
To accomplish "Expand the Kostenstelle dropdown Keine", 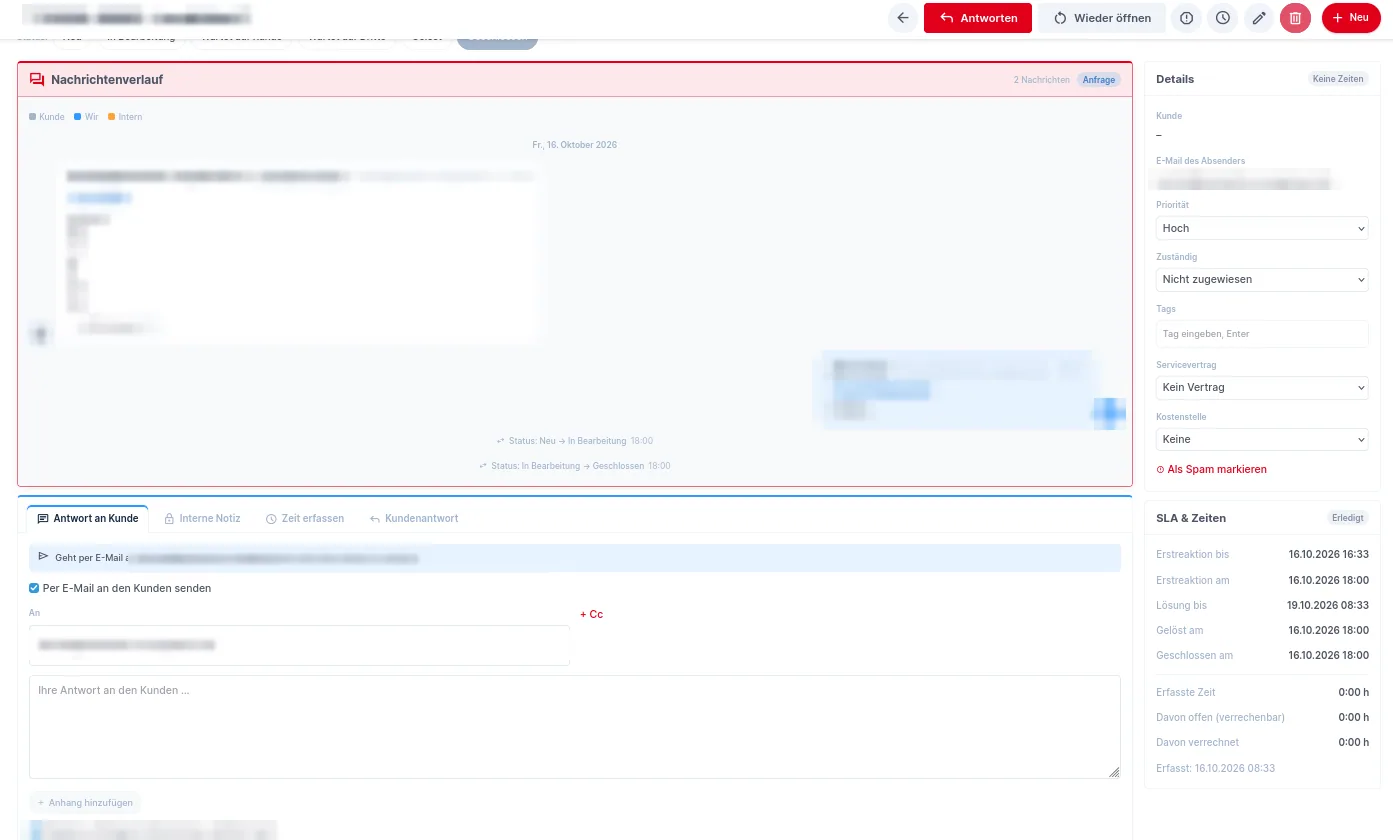I will pos(1262,439).
